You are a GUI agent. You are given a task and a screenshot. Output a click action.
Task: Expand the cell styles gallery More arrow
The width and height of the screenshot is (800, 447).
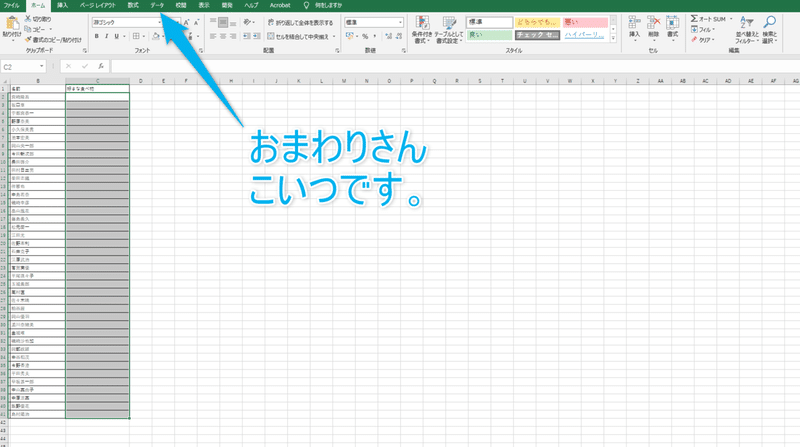tap(613, 38)
